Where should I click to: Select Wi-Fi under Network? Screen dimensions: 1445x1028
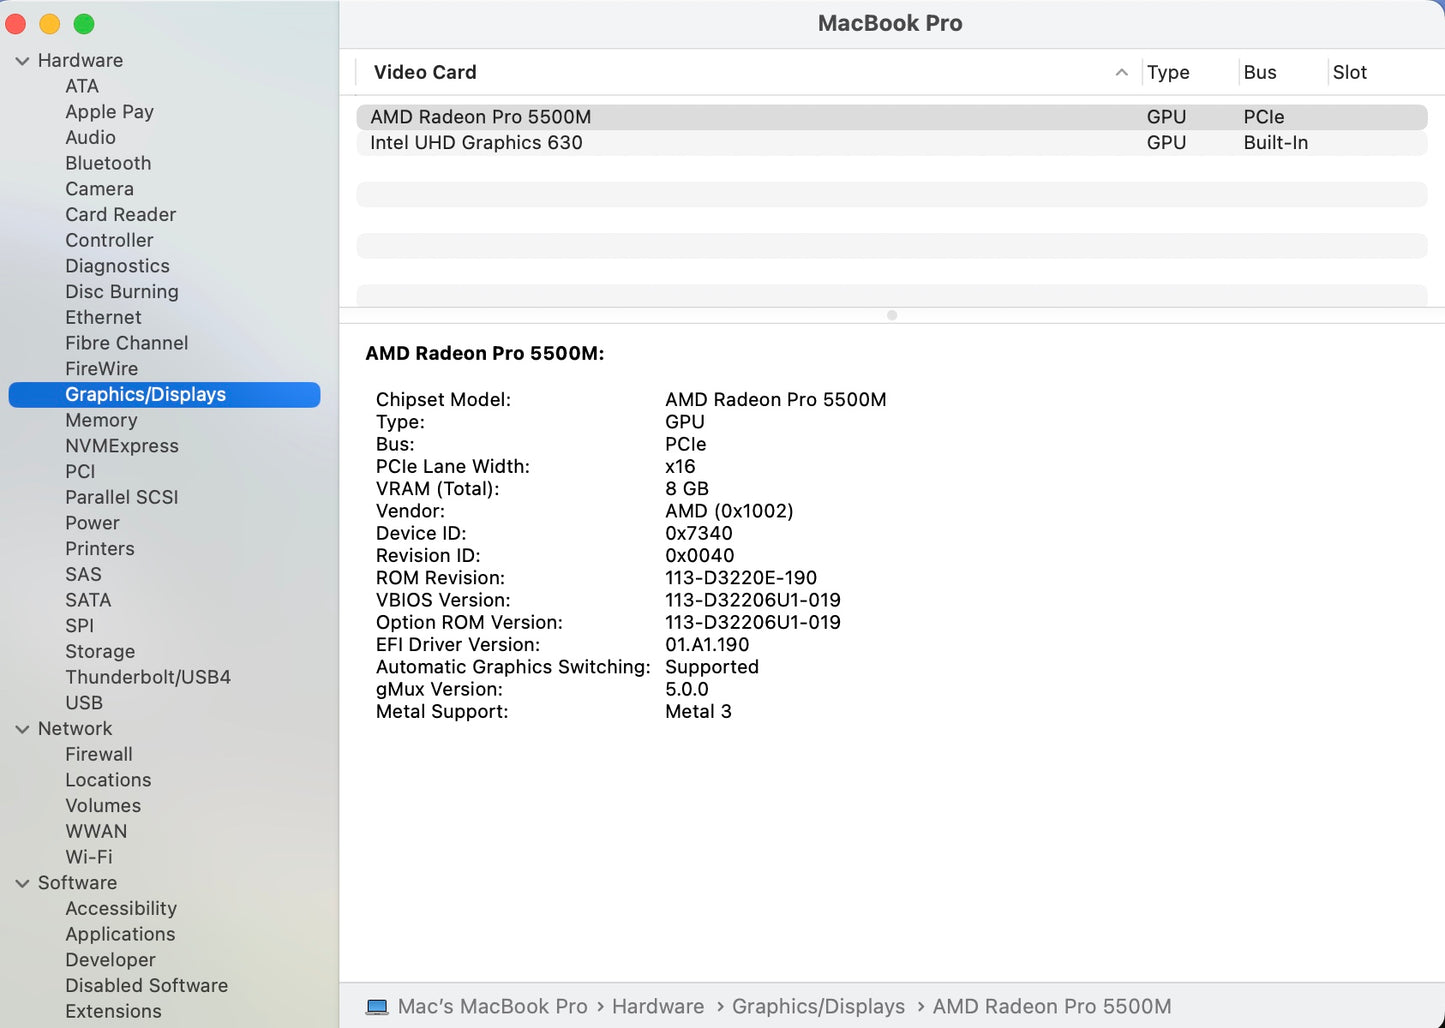(x=89, y=857)
